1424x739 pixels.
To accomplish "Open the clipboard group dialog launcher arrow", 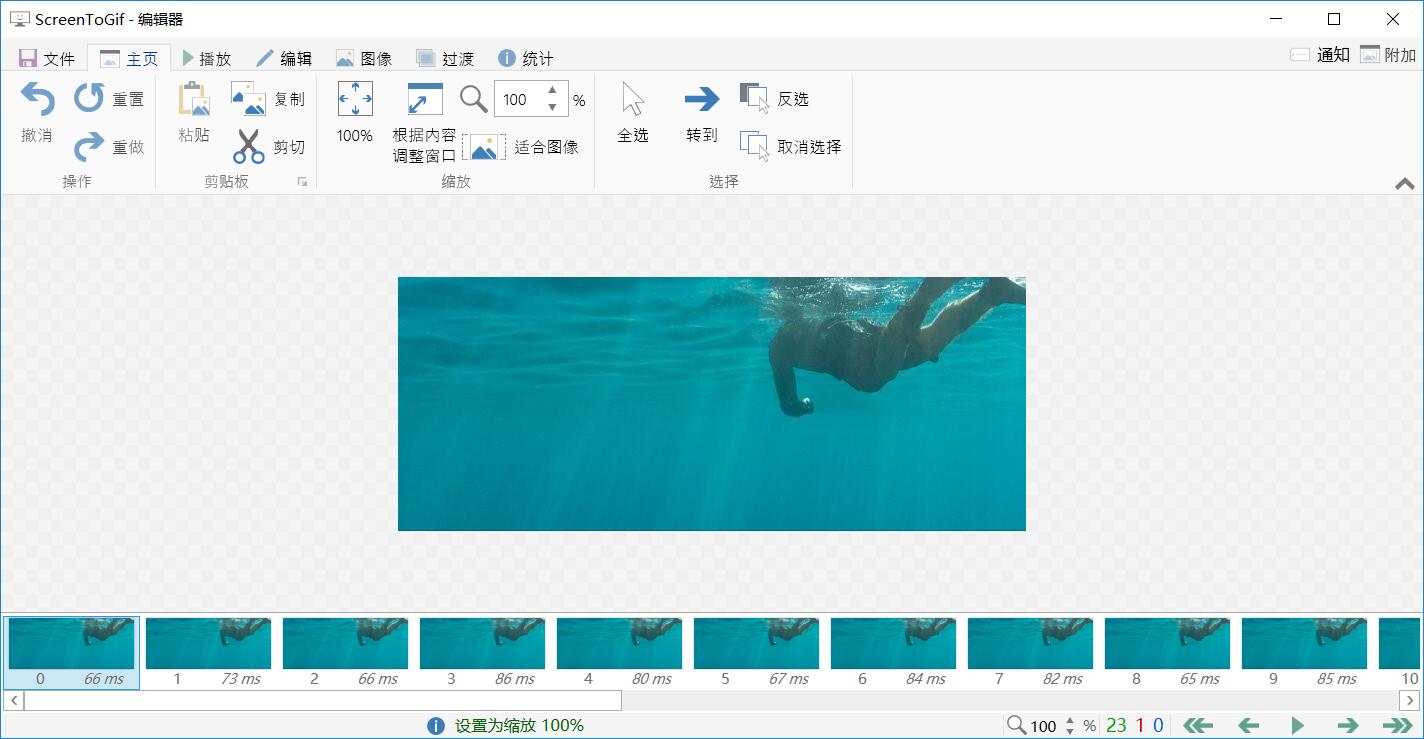I will pyautogui.click(x=303, y=181).
